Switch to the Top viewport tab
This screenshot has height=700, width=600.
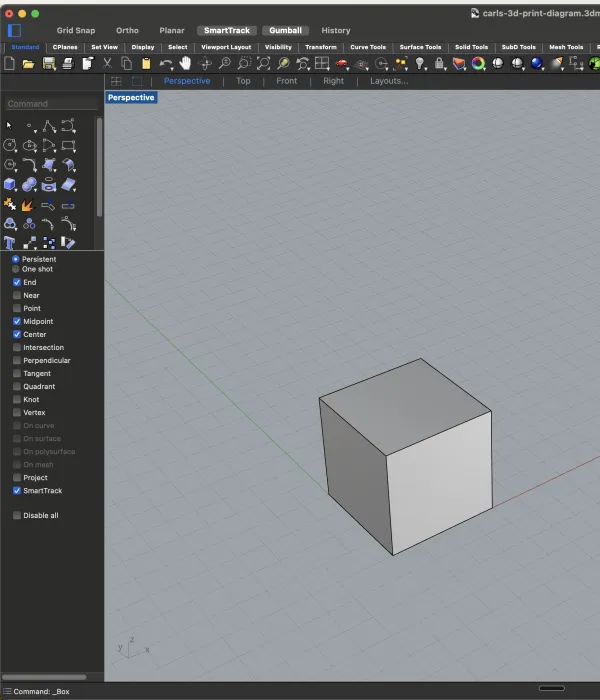tap(243, 81)
